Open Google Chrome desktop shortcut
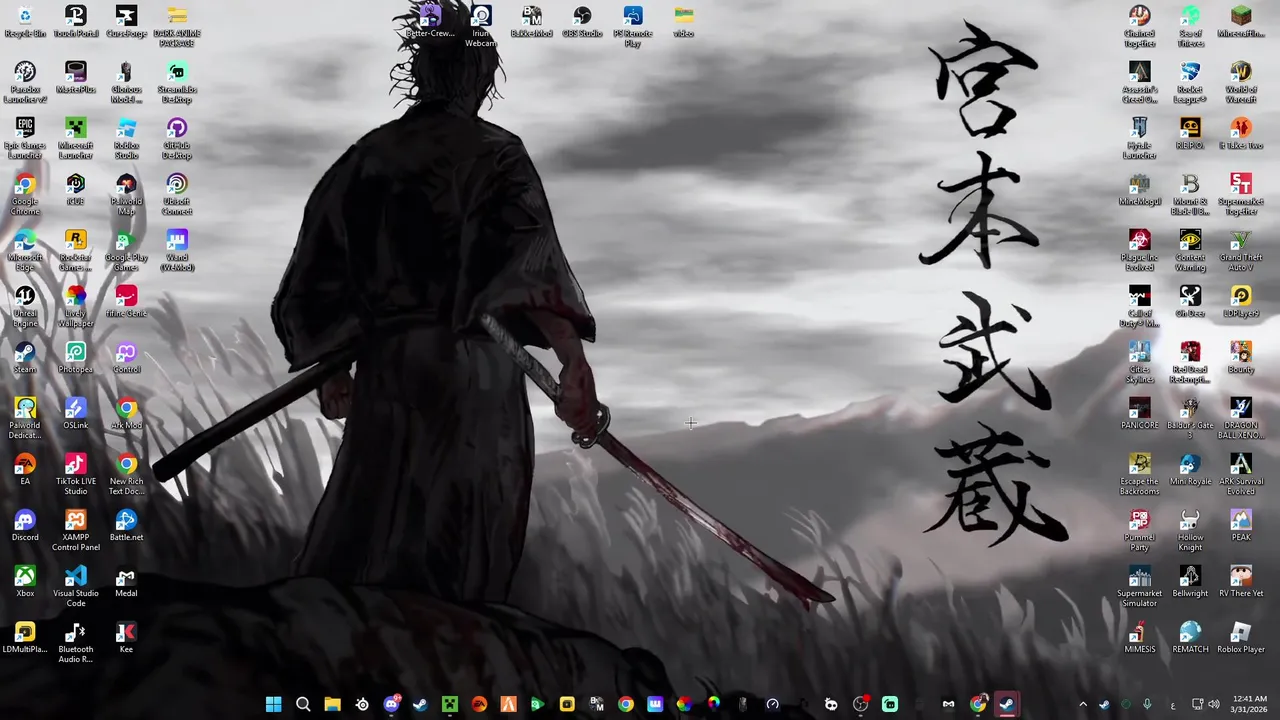This screenshot has height=720, width=1280. 25,195
